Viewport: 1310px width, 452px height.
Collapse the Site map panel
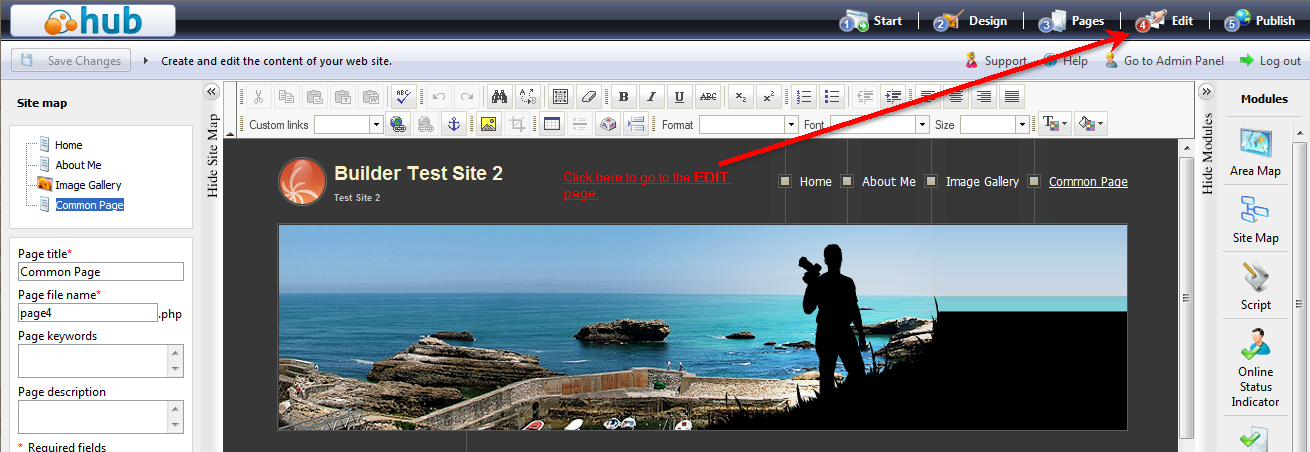[211, 92]
